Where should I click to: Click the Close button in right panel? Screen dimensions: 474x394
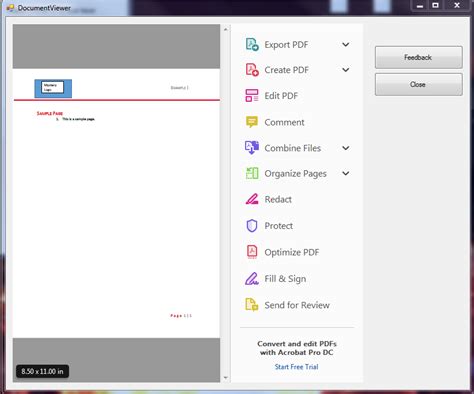pyautogui.click(x=418, y=85)
